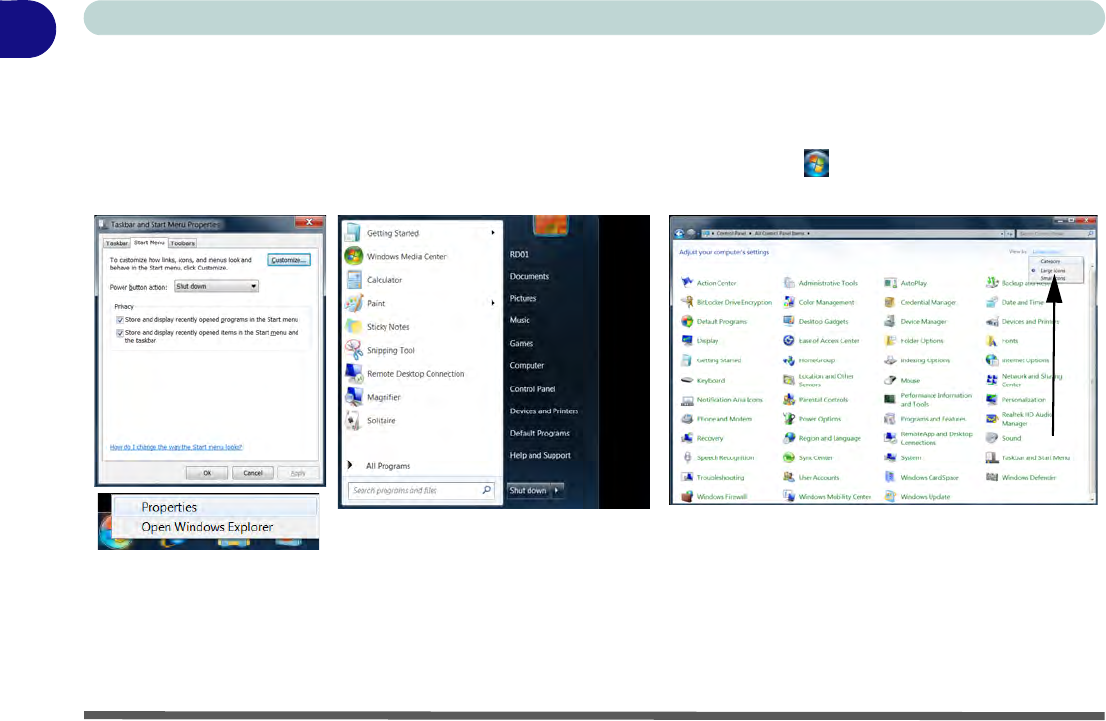Open address bar history dropdown in Control Panel

[x=1002, y=234]
